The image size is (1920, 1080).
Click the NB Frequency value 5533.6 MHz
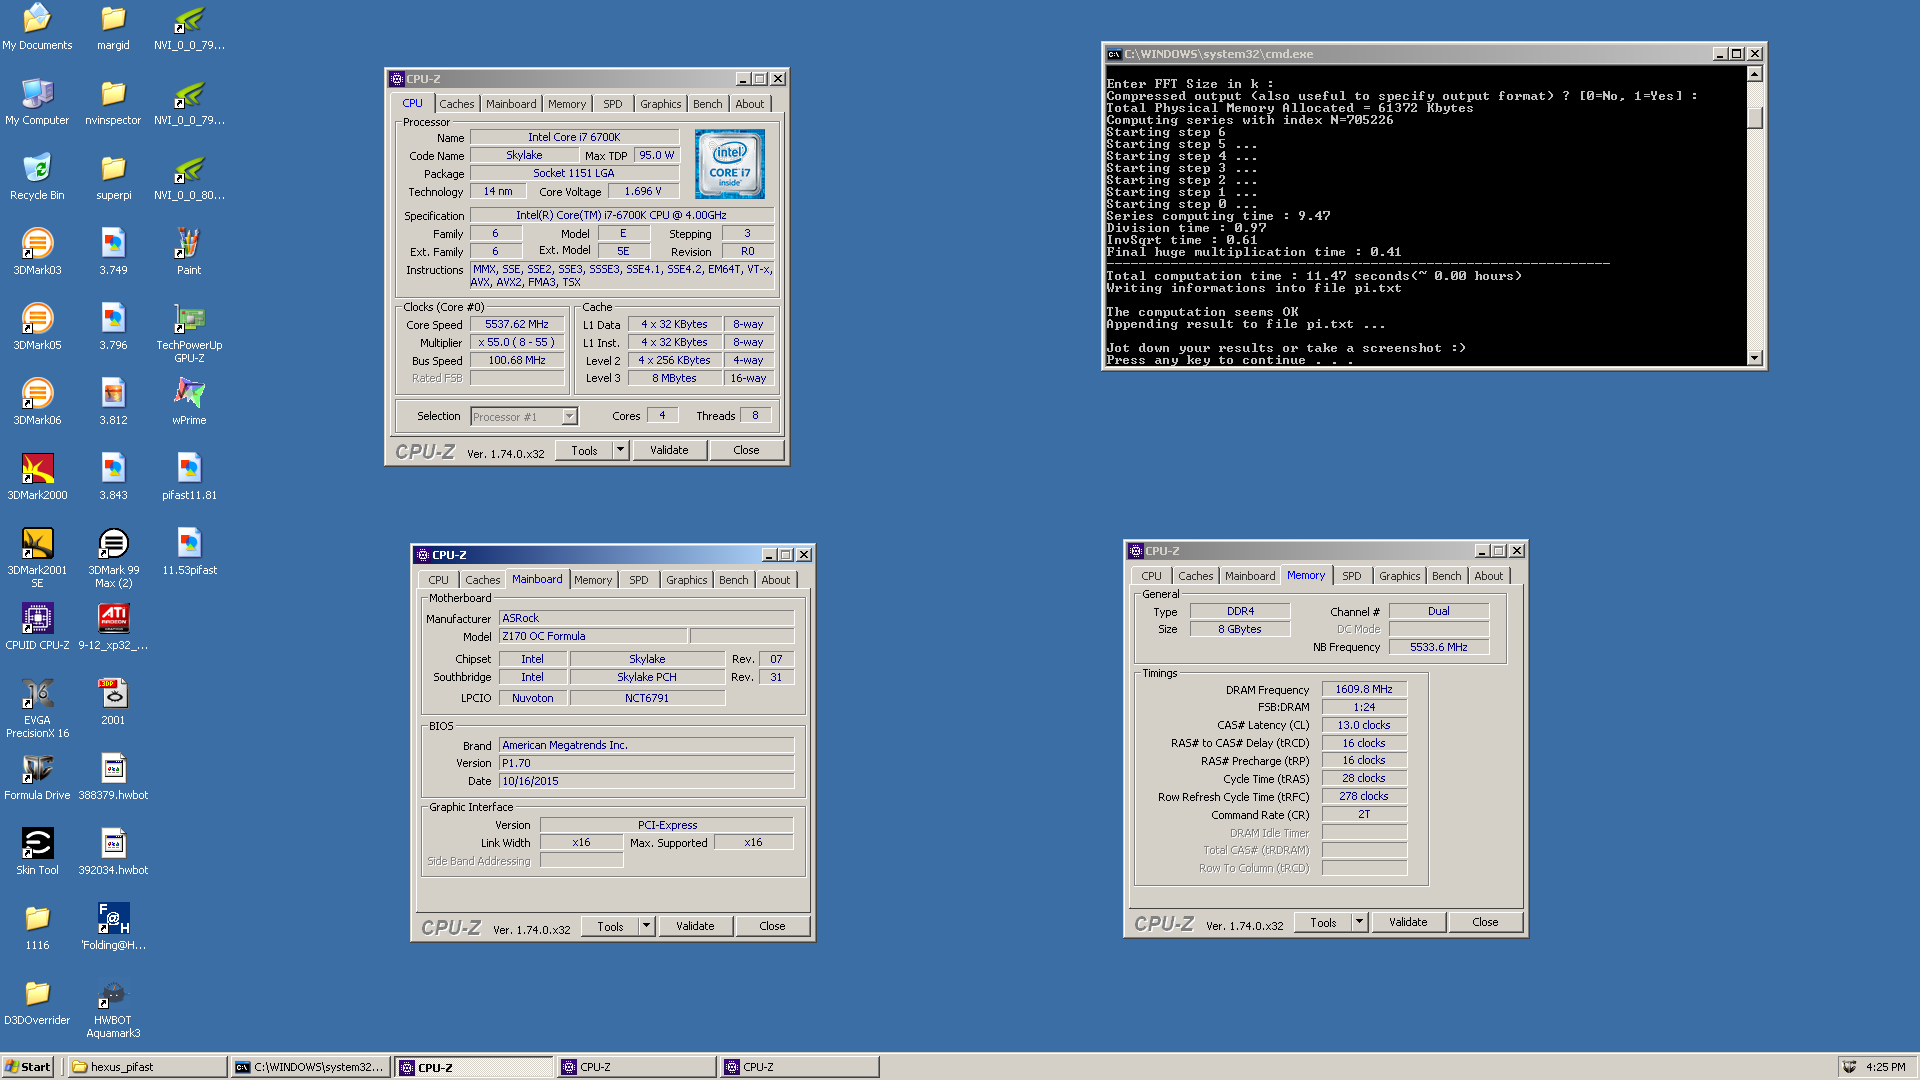[x=1439, y=647]
